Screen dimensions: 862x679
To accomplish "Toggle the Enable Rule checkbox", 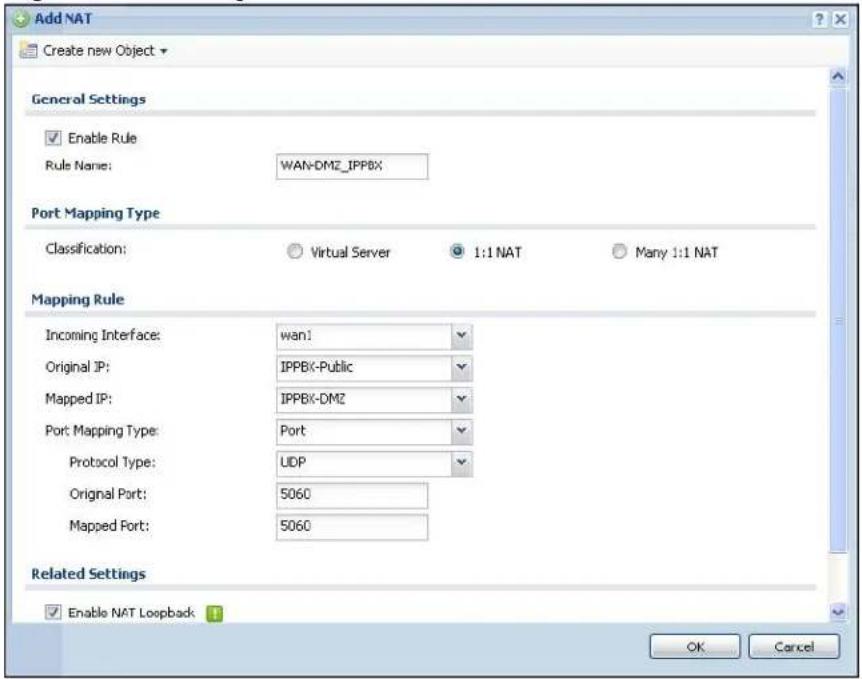I will tap(53, 138).
